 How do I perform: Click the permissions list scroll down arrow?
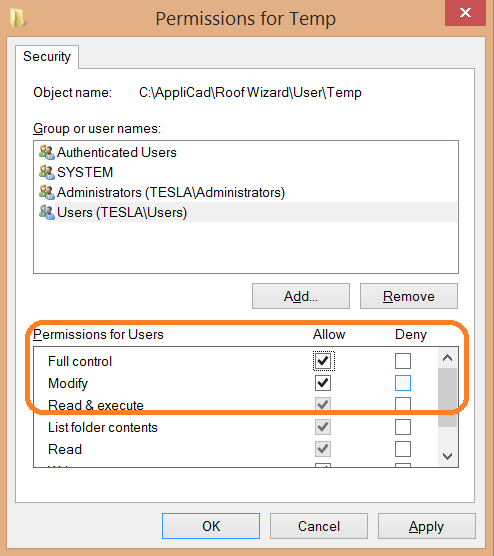[448, 456]
